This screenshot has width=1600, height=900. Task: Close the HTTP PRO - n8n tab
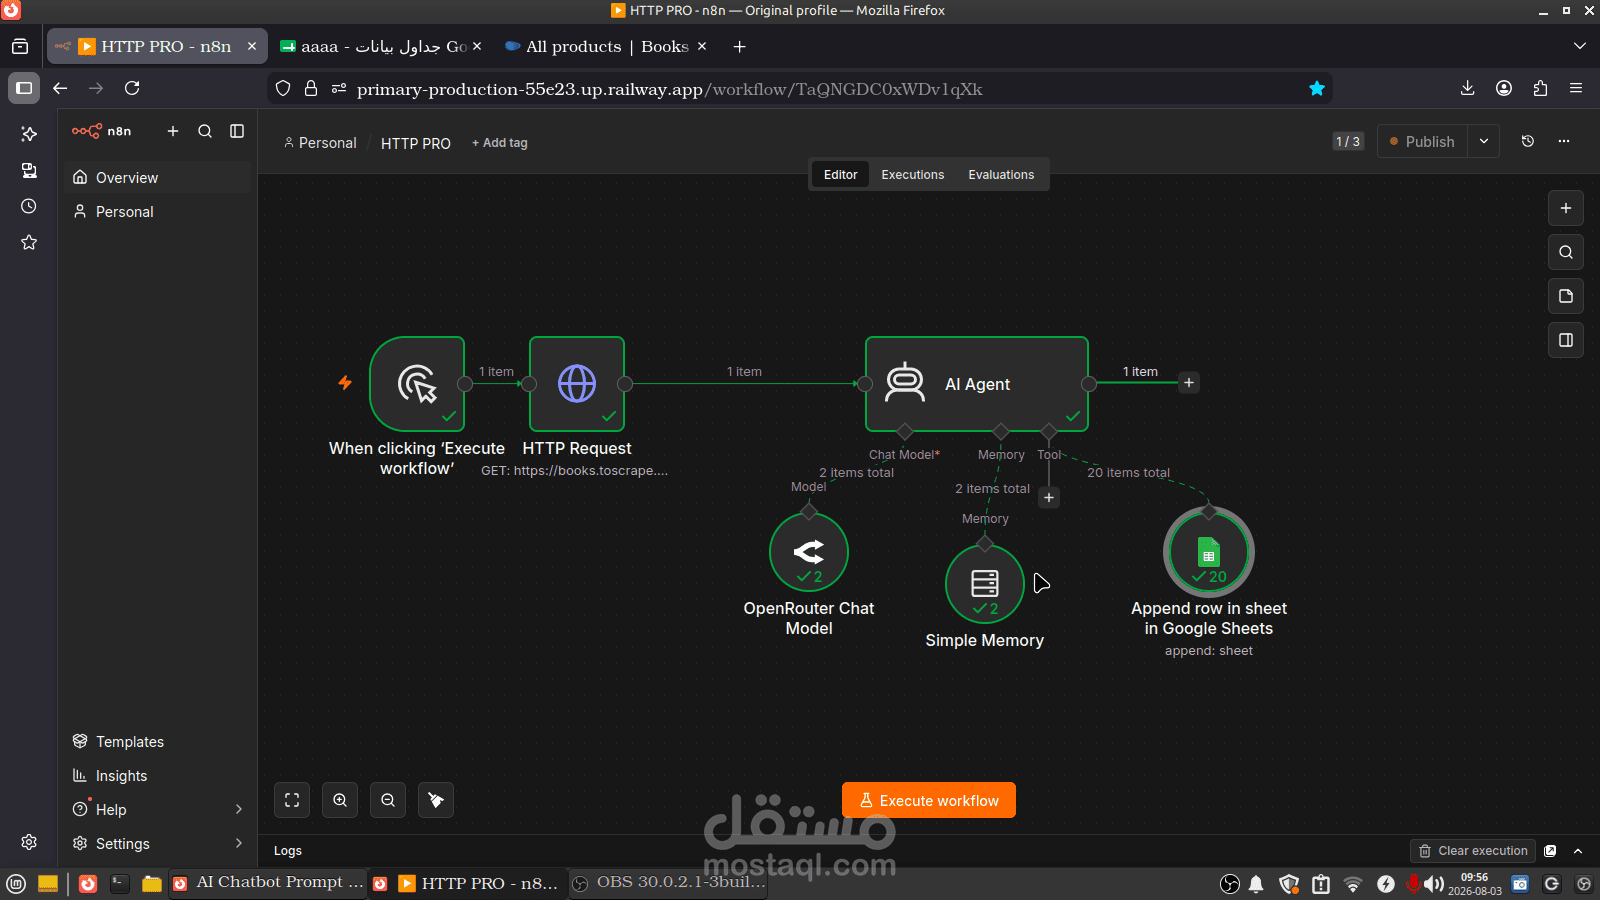point(252,47)
